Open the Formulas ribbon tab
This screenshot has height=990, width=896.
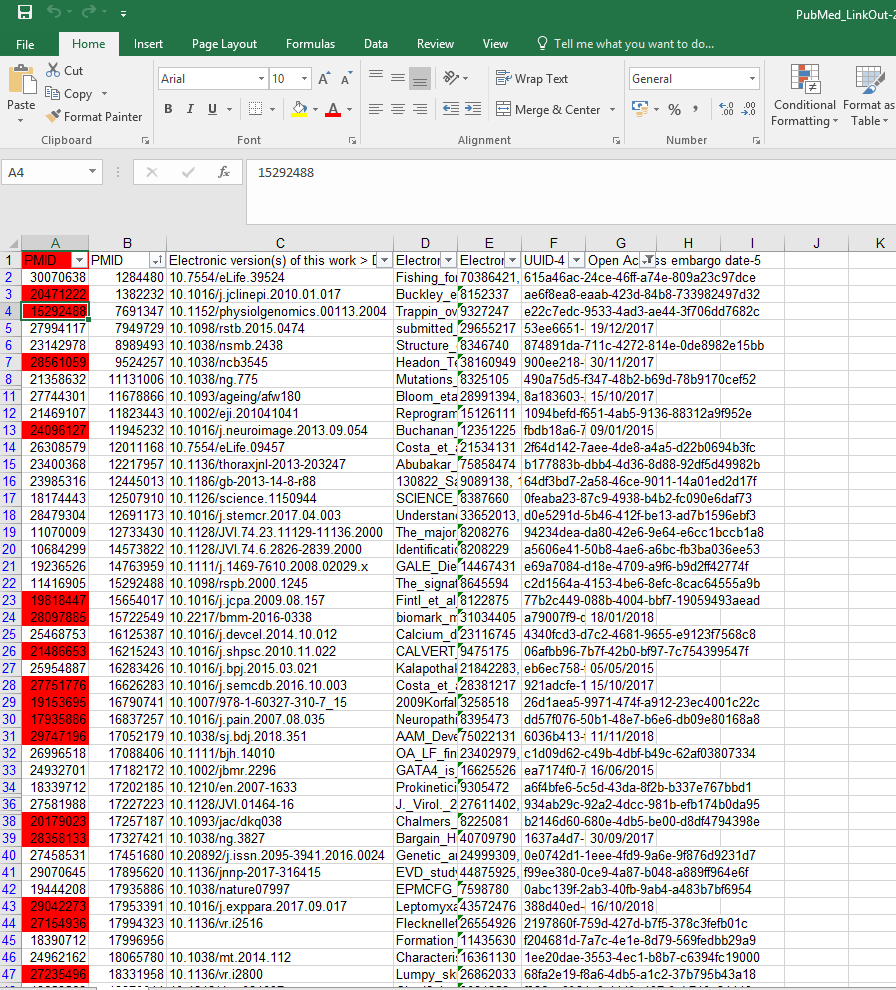(310, 44)
